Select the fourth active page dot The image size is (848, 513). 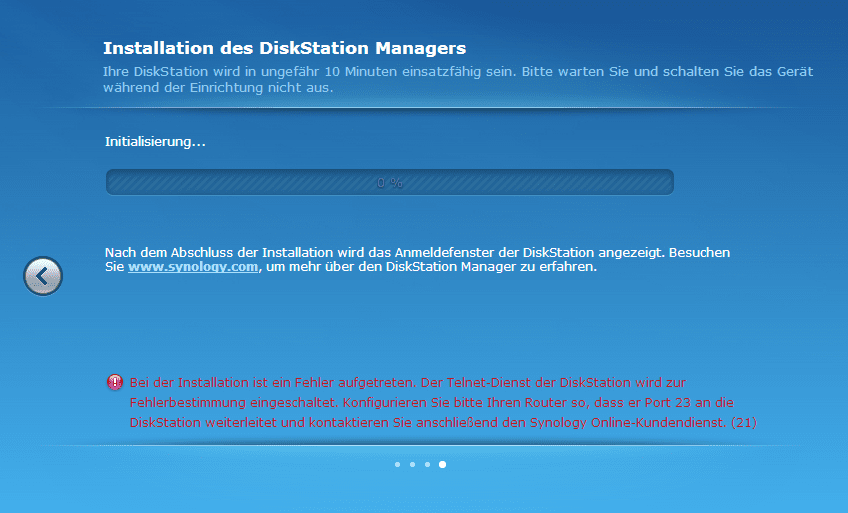(442, 464)
